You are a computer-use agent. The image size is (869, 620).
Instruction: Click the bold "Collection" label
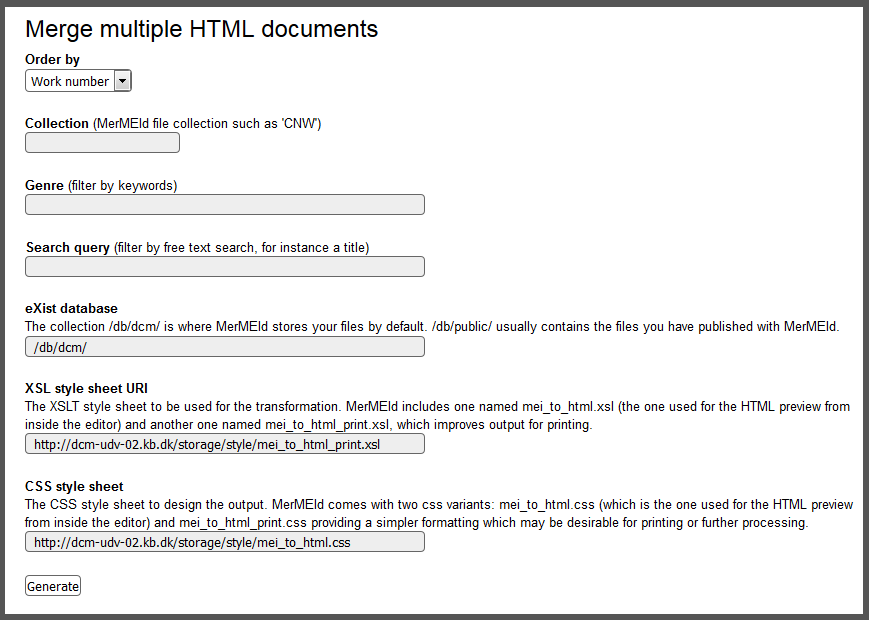point(57,124)
